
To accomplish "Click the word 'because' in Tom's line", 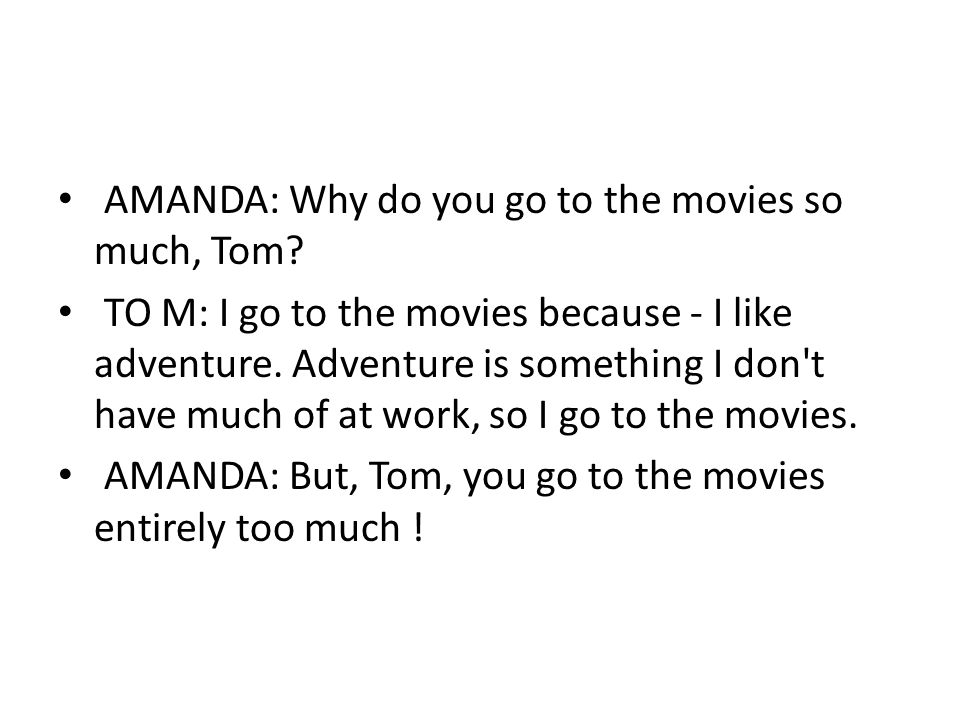I will pos(610,313).
